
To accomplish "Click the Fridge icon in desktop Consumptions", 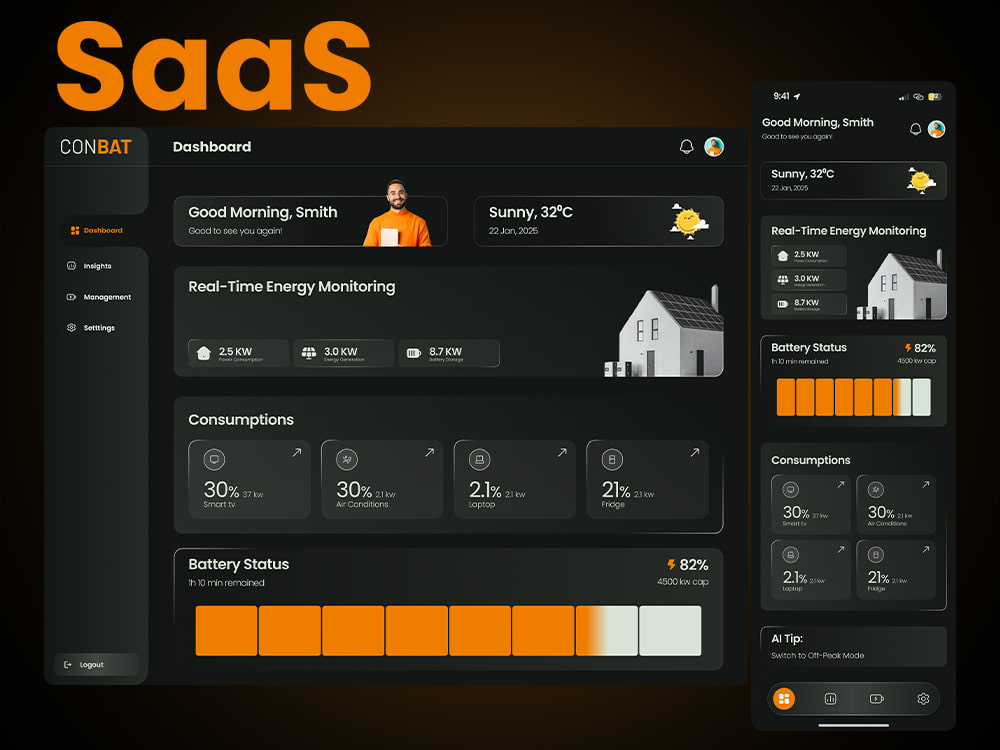I will tap(612, 459).
